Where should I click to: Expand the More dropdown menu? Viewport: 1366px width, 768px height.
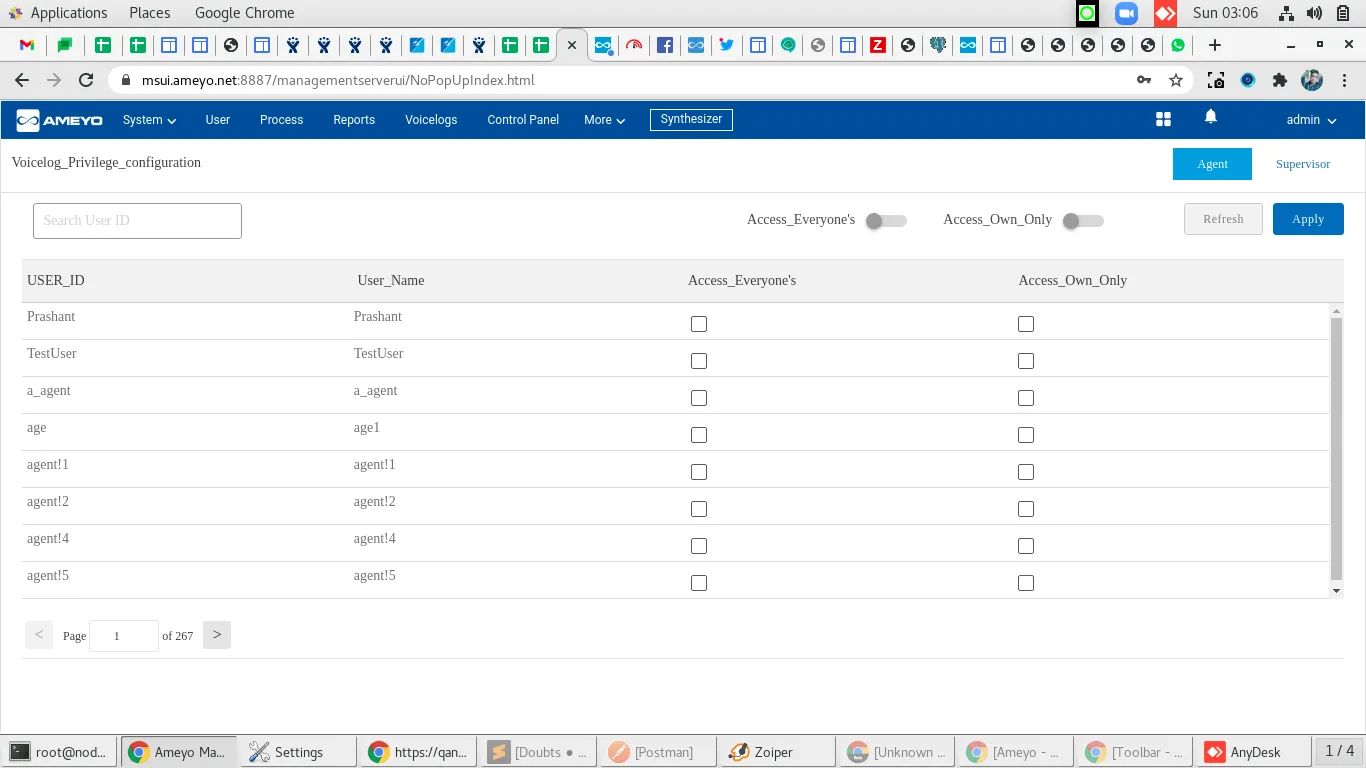604,120
